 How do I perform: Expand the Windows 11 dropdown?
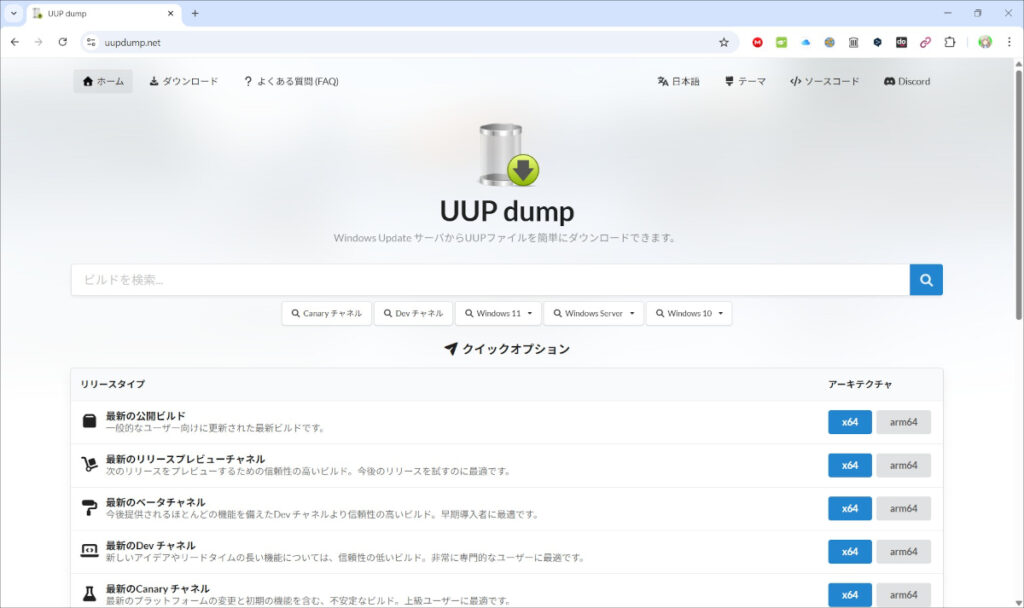498,313
